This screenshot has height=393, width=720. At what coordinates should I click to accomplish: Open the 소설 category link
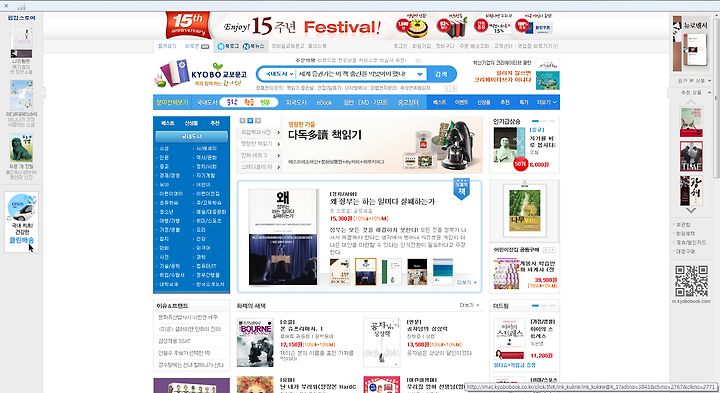click(164, 148)
